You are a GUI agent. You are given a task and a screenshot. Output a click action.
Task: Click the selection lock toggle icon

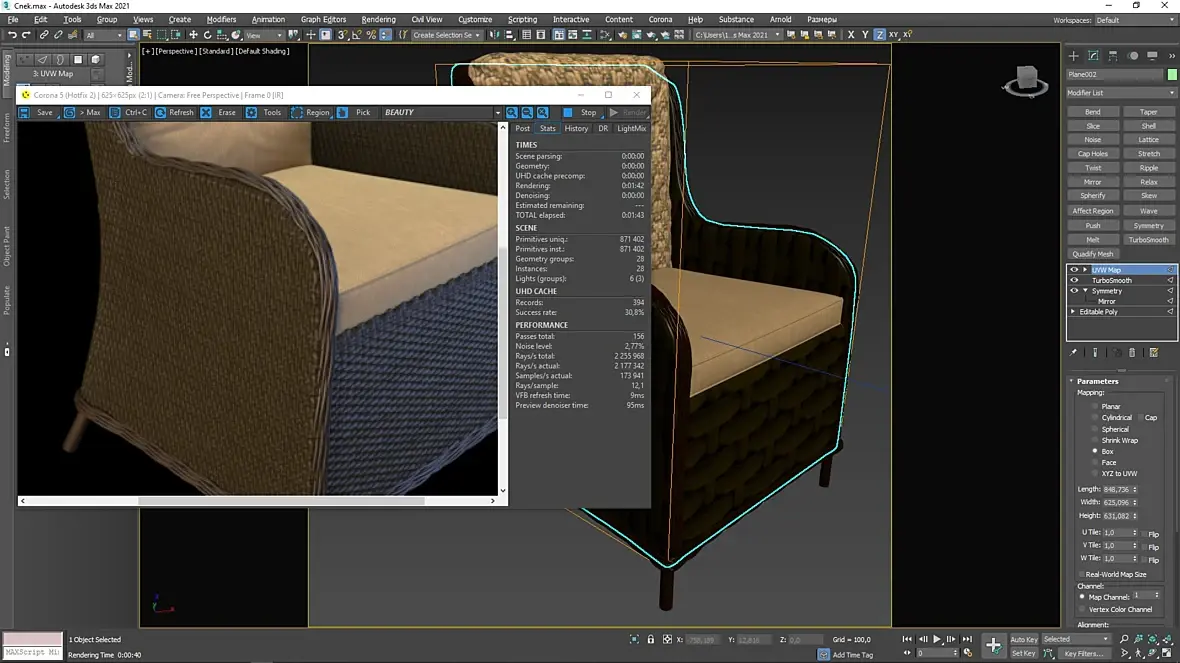coord(651,639)
